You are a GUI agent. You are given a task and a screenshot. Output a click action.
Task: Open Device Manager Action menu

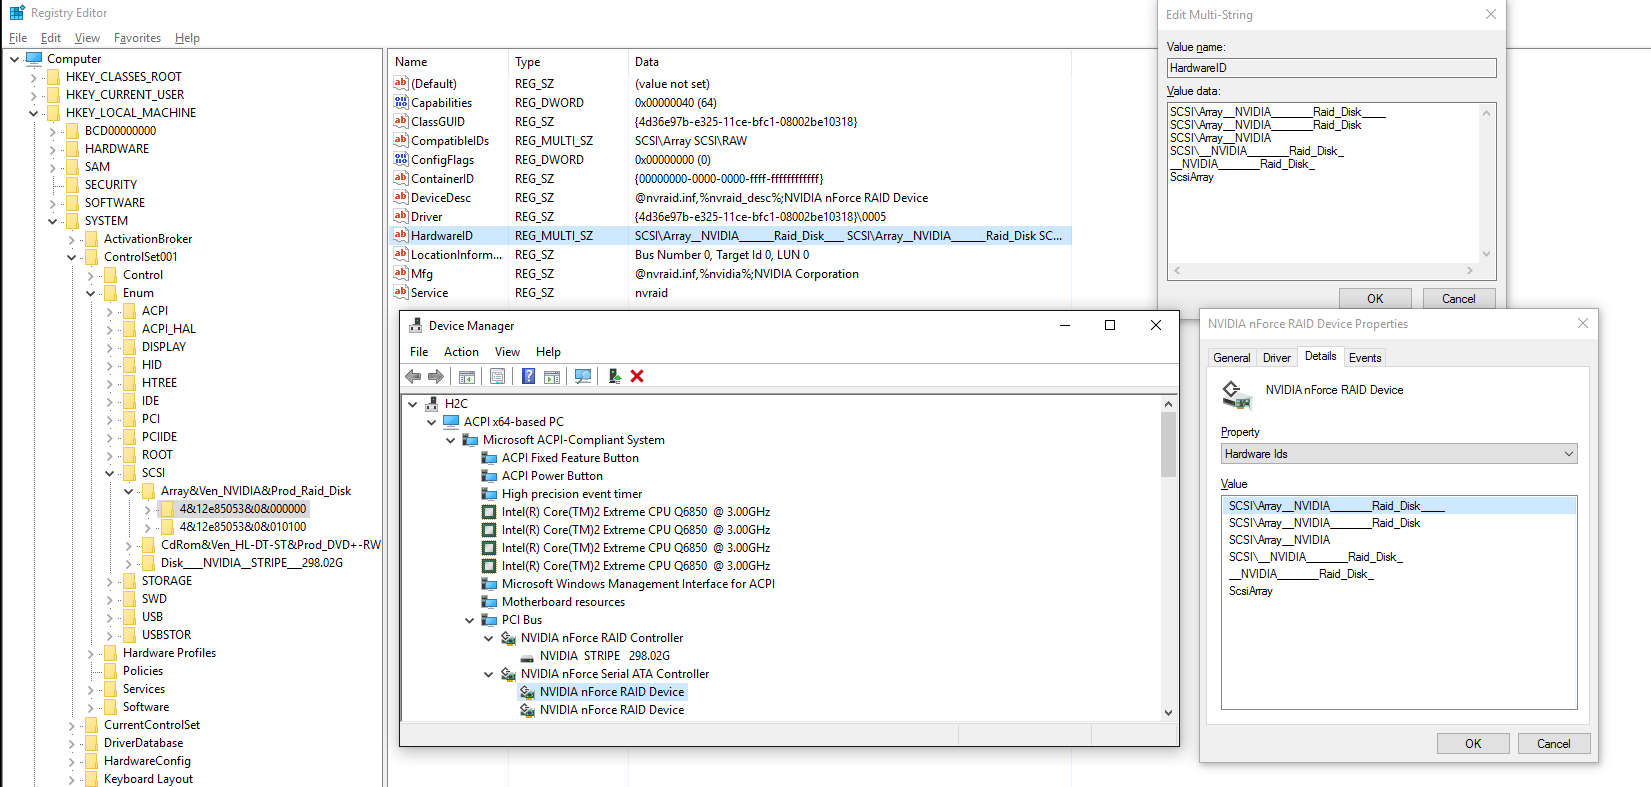(461, 352)
